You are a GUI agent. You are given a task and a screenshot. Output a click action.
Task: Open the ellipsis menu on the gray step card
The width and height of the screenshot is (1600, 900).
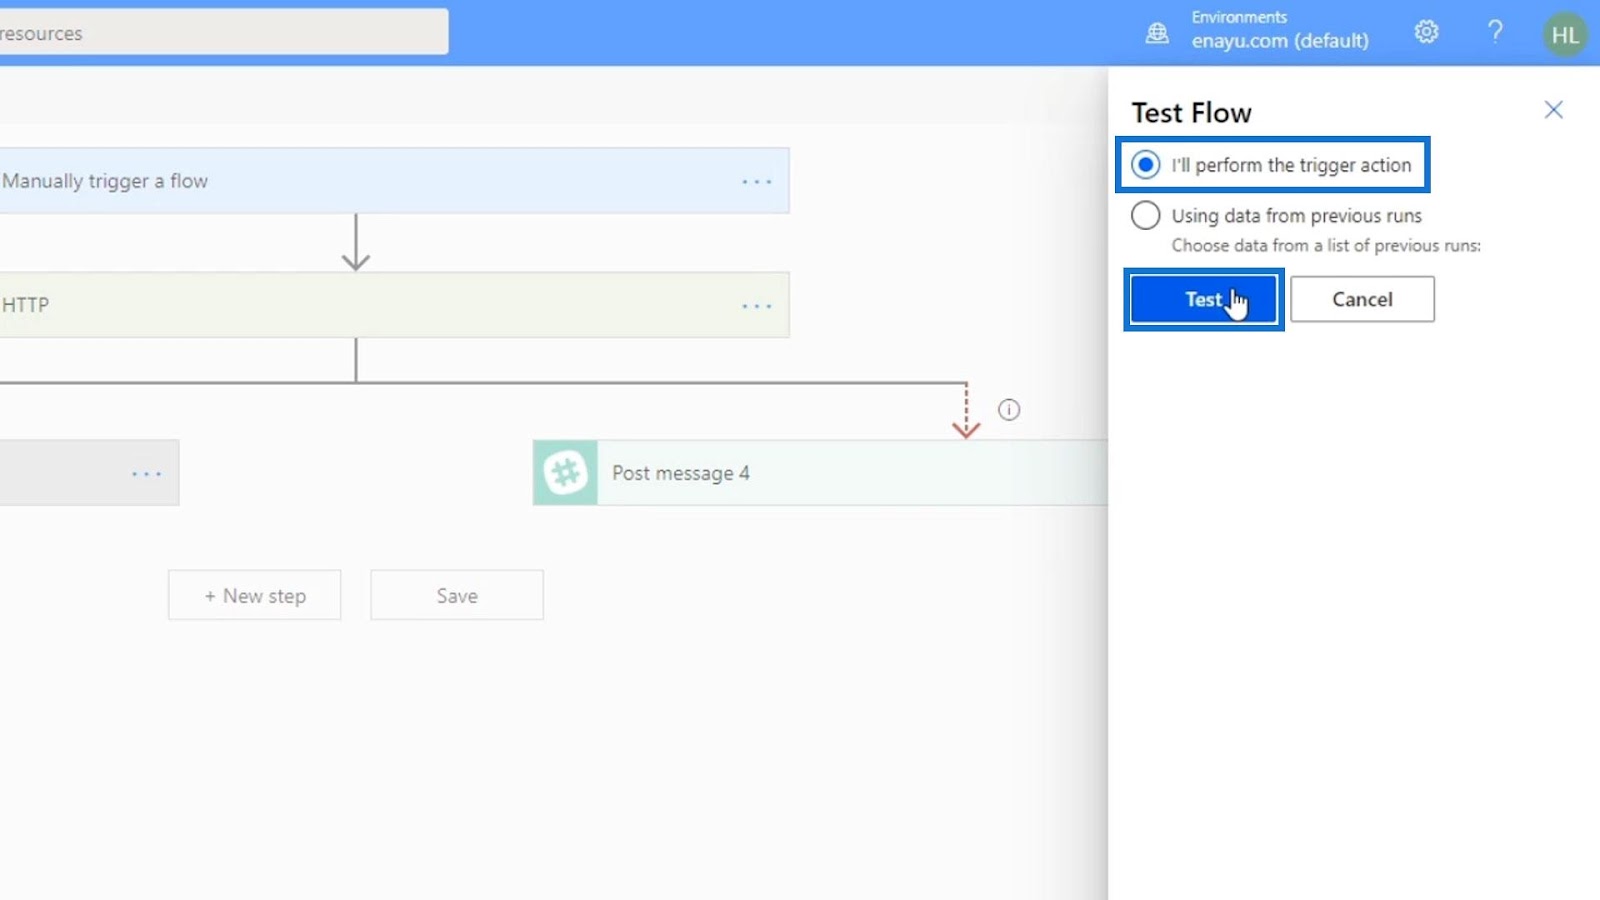(147, 474)
